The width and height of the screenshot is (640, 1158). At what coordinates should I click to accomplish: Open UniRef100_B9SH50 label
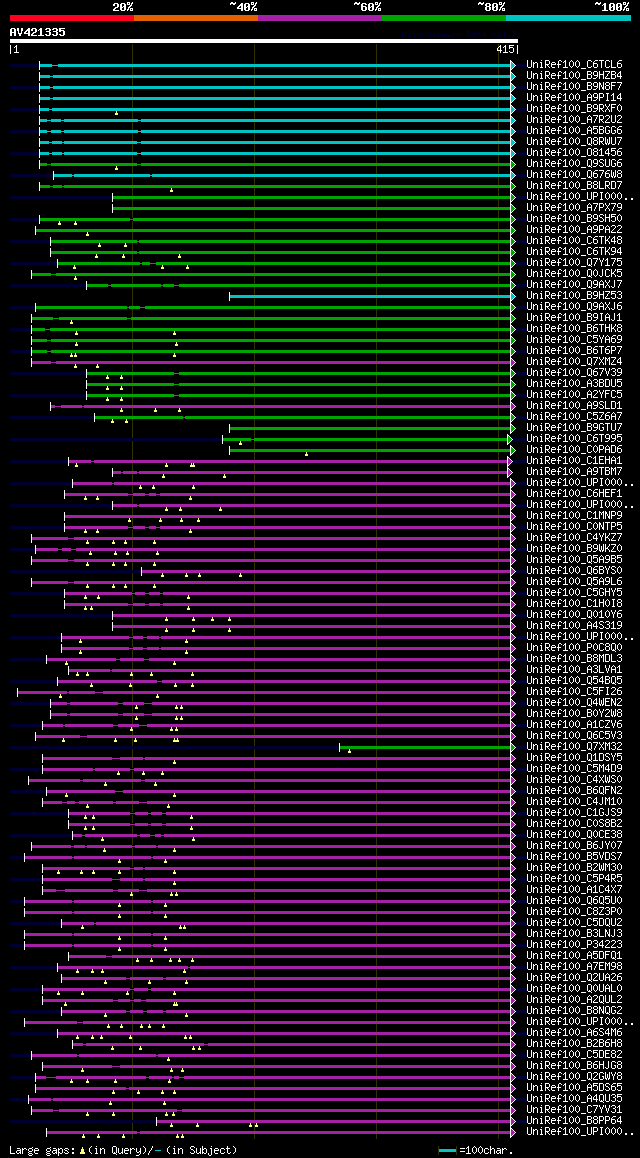(574, 219)
